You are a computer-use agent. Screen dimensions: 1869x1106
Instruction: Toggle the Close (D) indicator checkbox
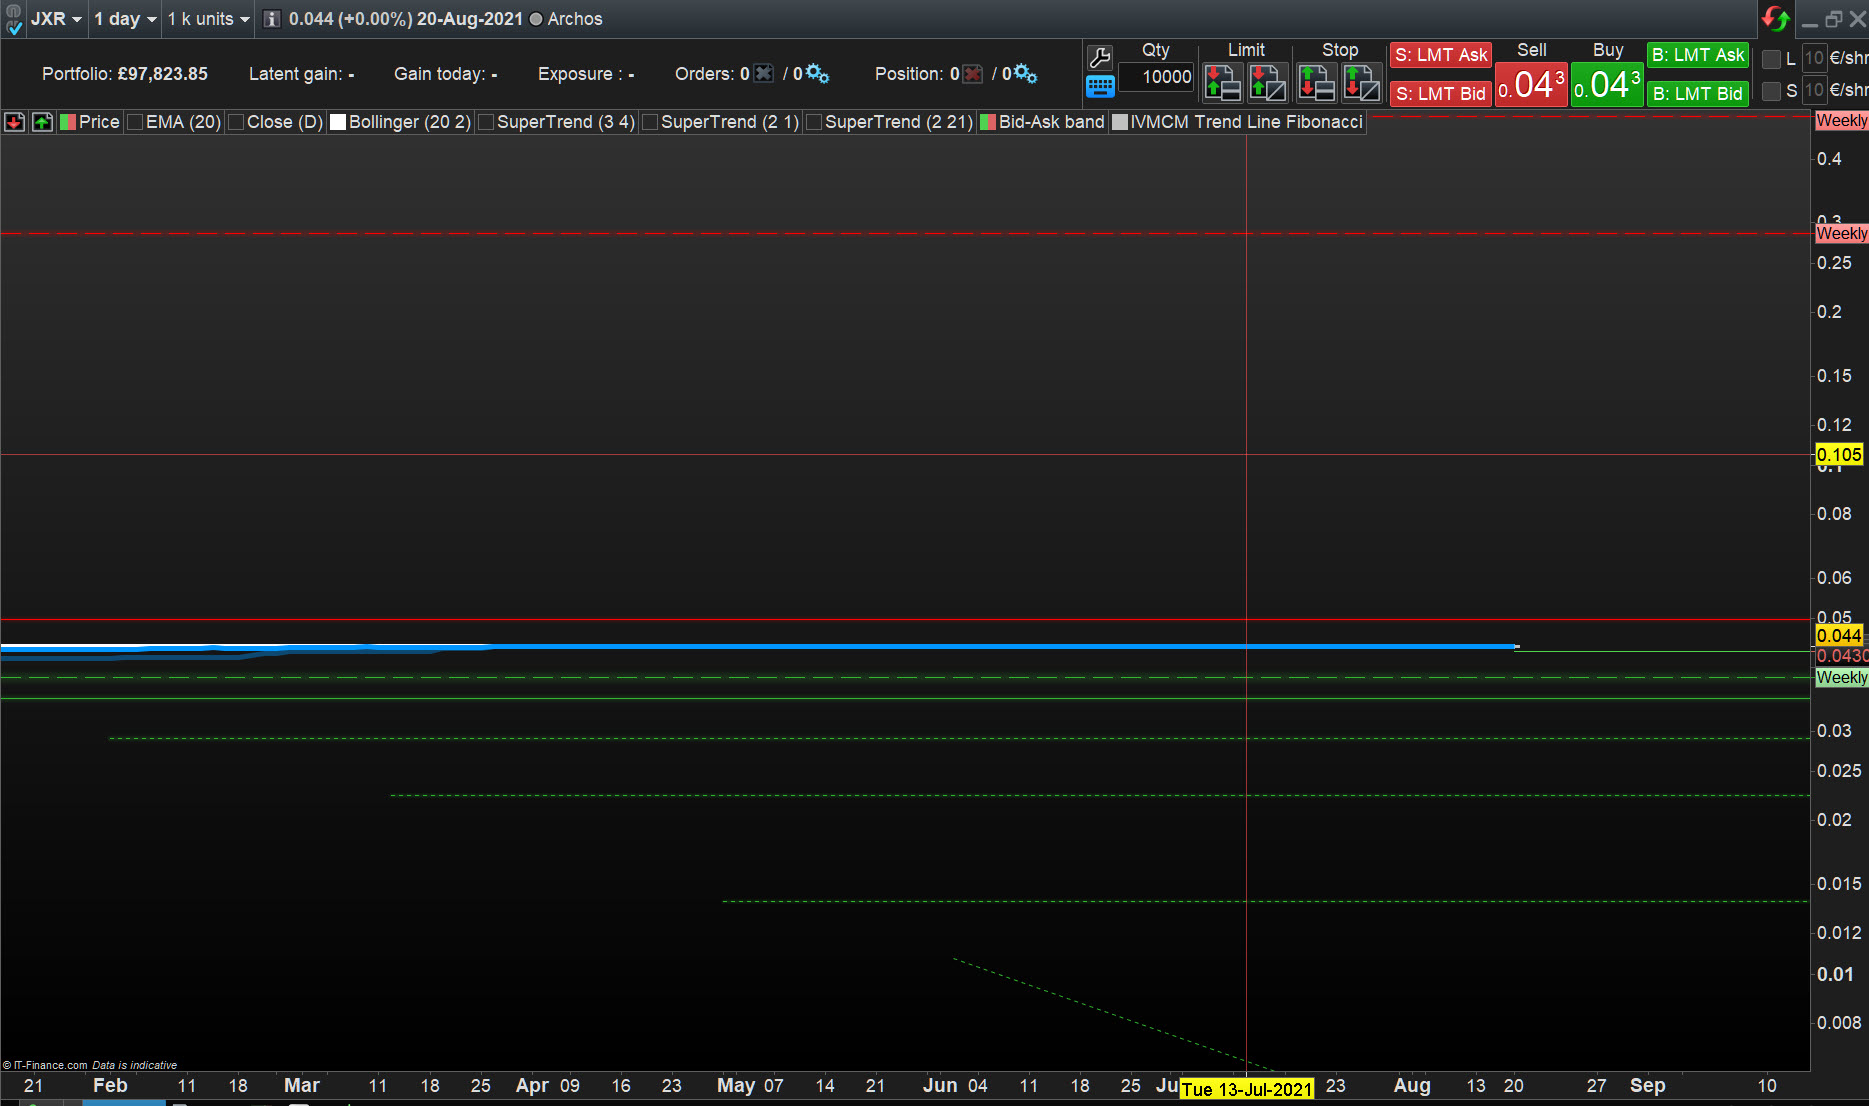tap(236, 122)
